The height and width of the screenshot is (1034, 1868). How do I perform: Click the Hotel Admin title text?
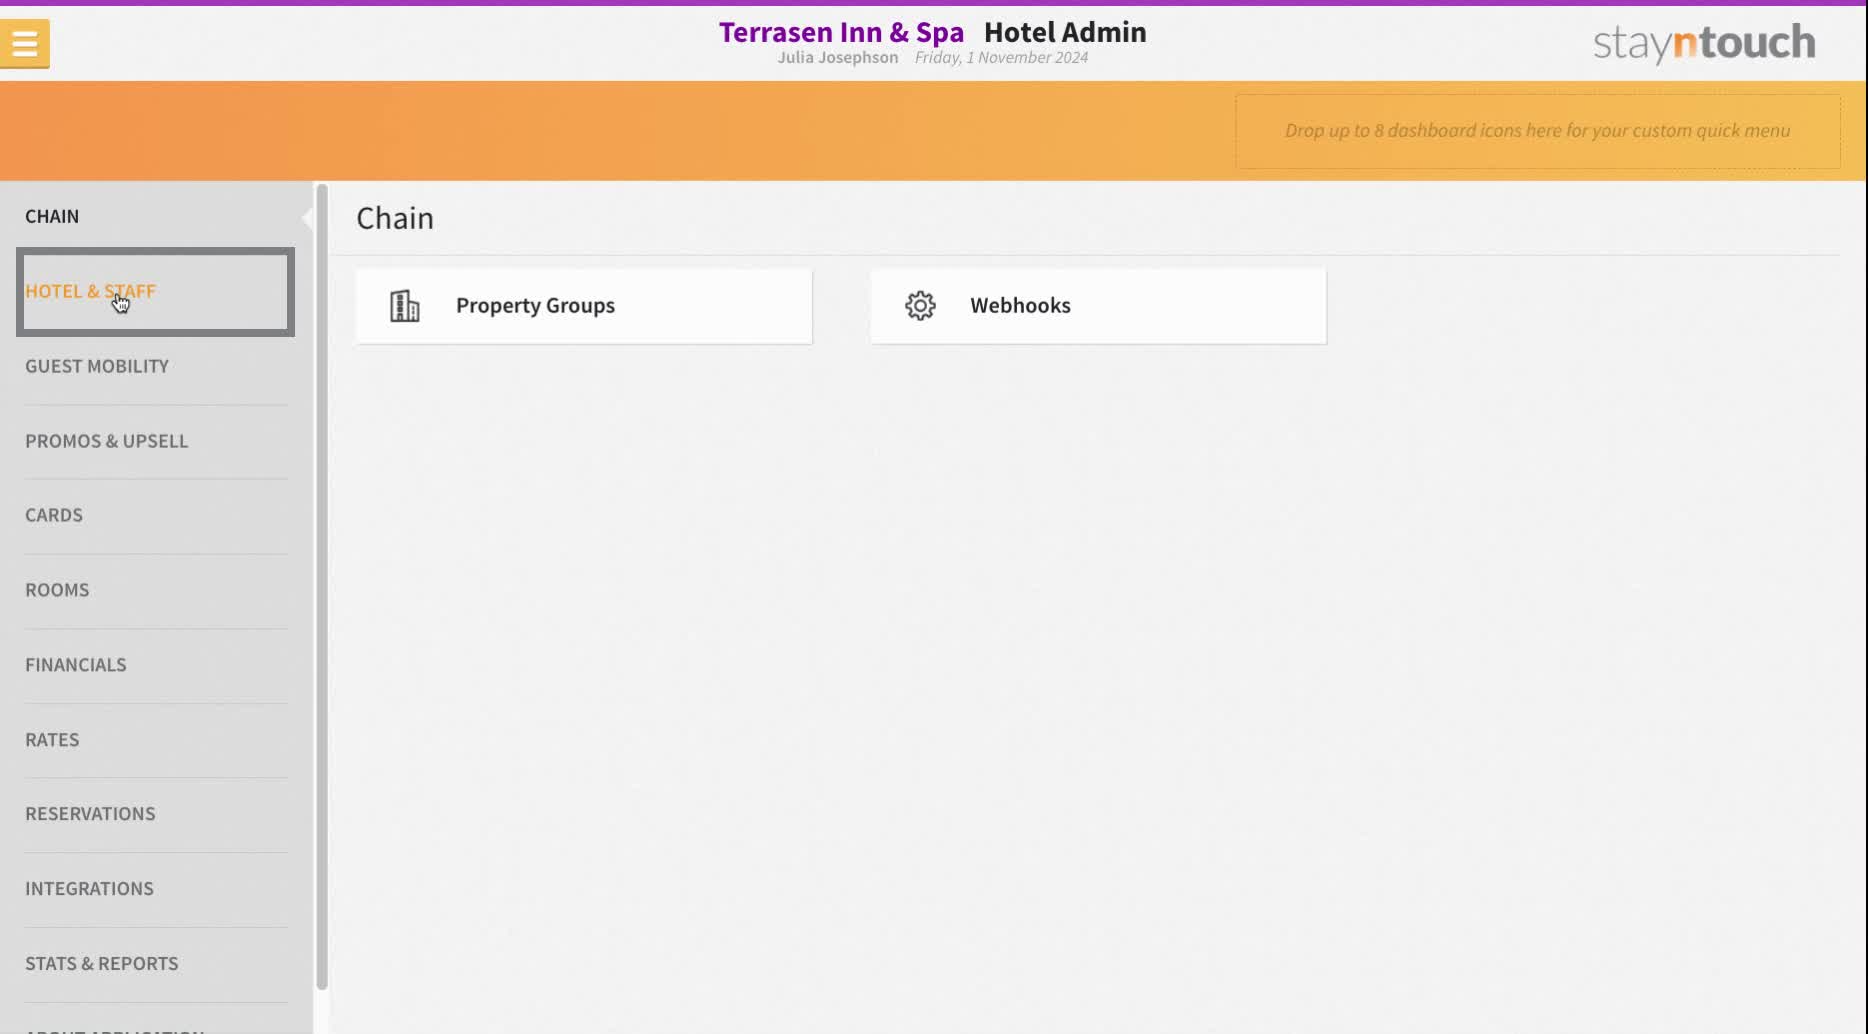coord(1065,32)
